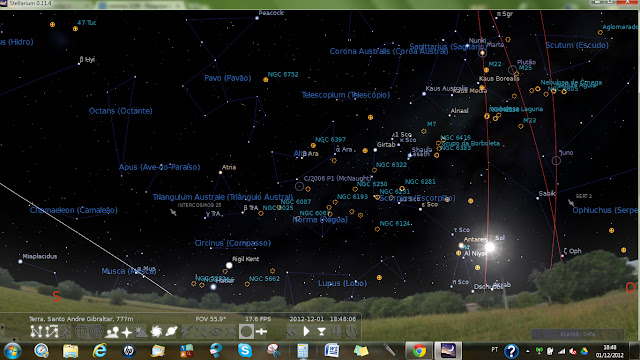Select the M7 cluster marker

pyautogui.click(x=424, y=131)
